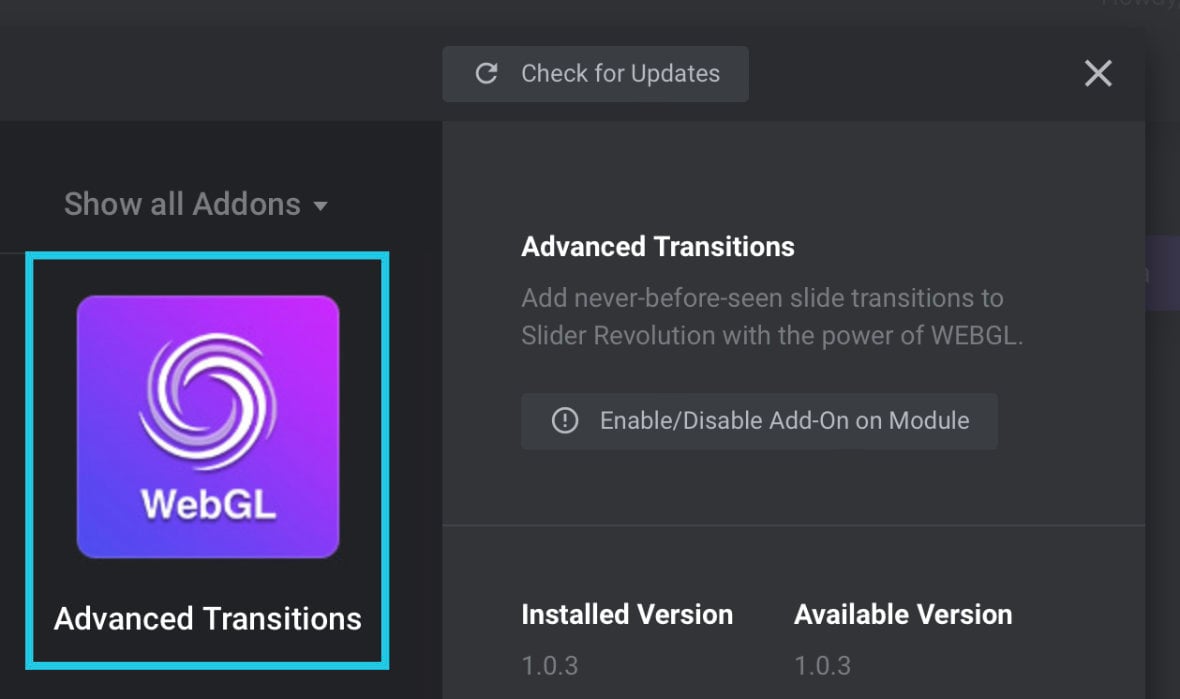
Task: Select the purple WebGL addon thumbnail
Action: point(208,427)
